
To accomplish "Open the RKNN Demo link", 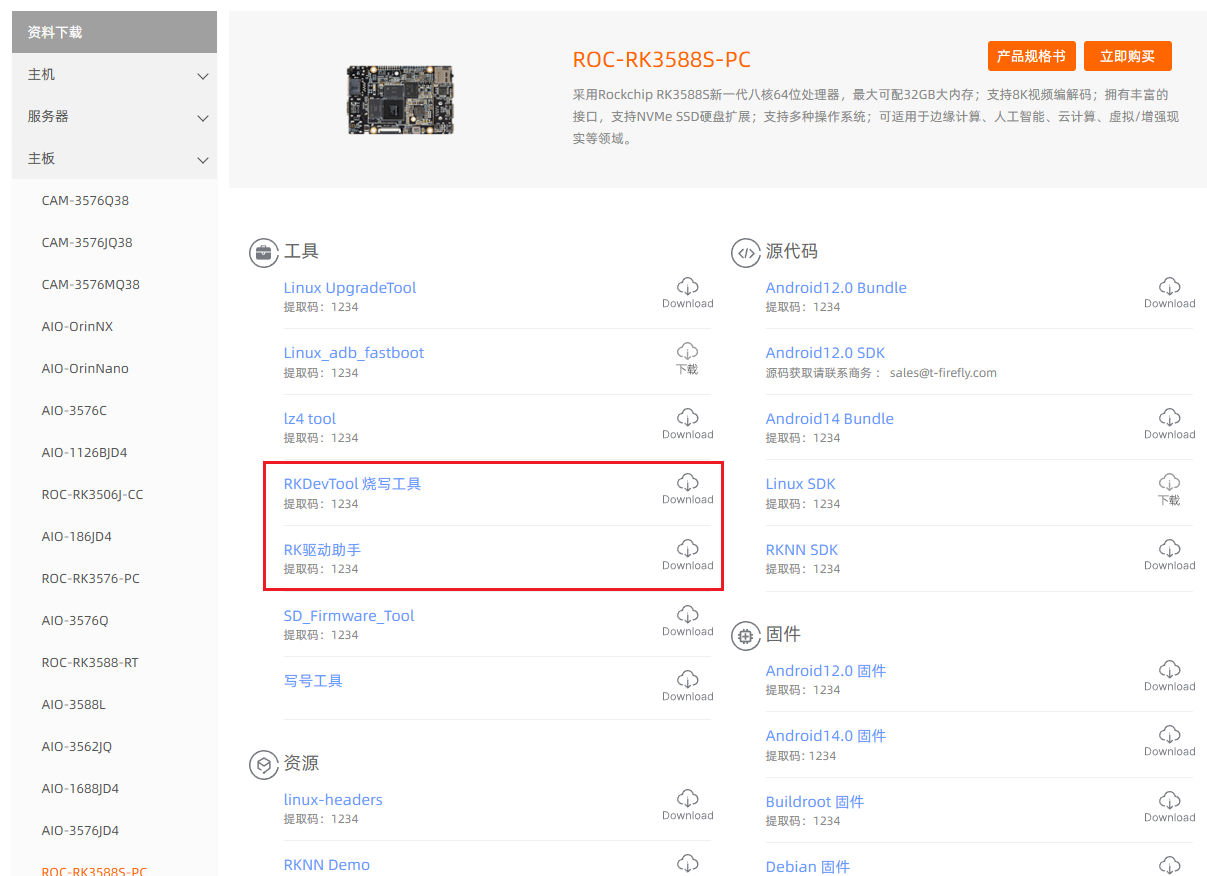I will point(327,865).
